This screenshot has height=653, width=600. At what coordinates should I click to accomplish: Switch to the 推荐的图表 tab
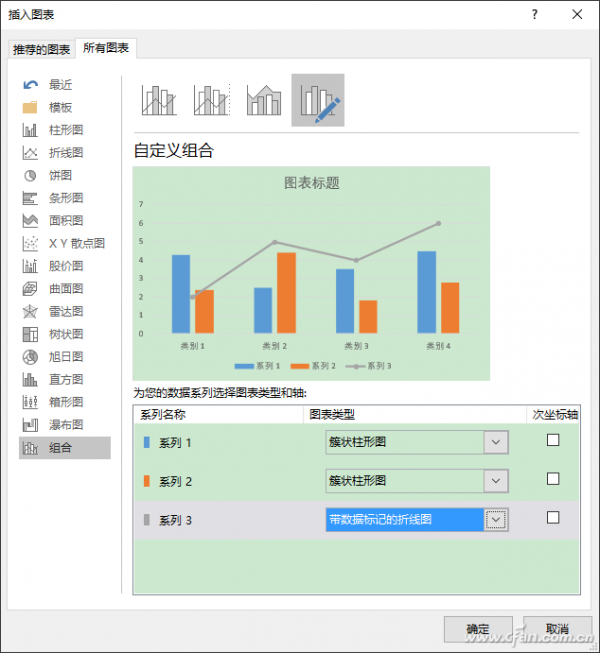pos(41,50)
